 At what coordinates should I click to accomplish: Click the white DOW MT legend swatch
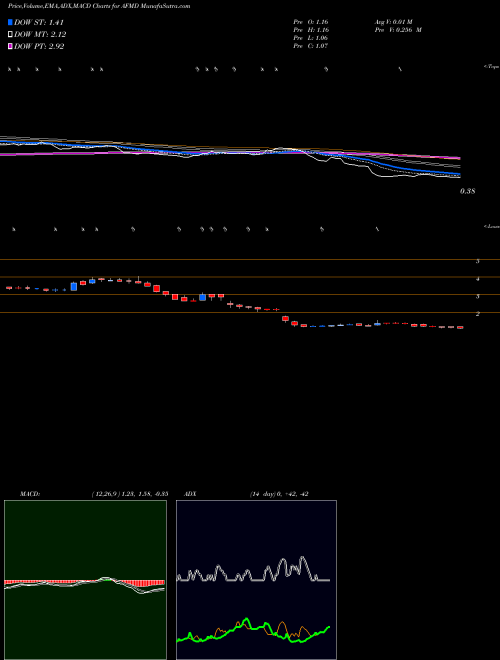(10, 35)
